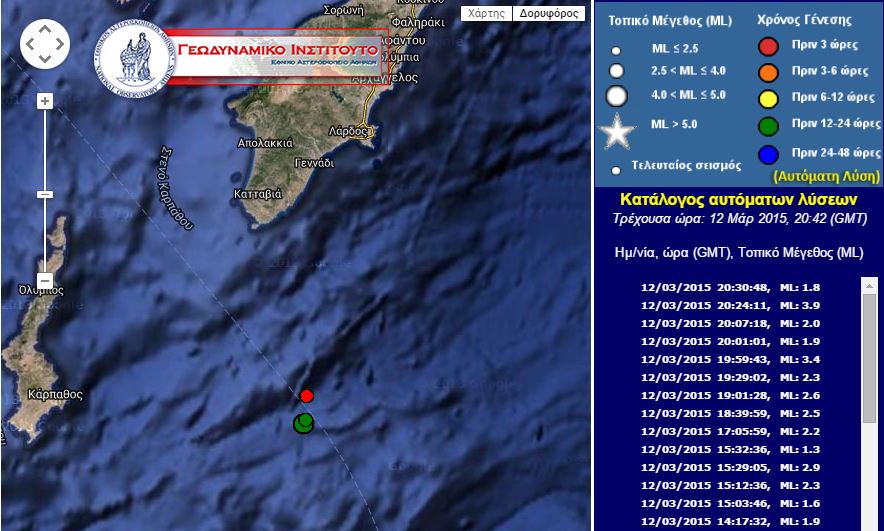Click the catalogue scrollbar up arrow
Image resolution: width=884 pixels, height=531 pixels.
click(x=869, y=286)
